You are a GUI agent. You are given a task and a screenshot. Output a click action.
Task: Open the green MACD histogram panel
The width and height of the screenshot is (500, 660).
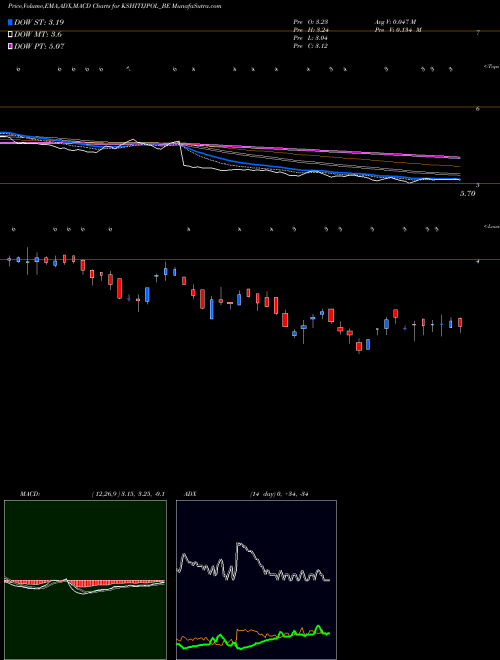point(85,580)
